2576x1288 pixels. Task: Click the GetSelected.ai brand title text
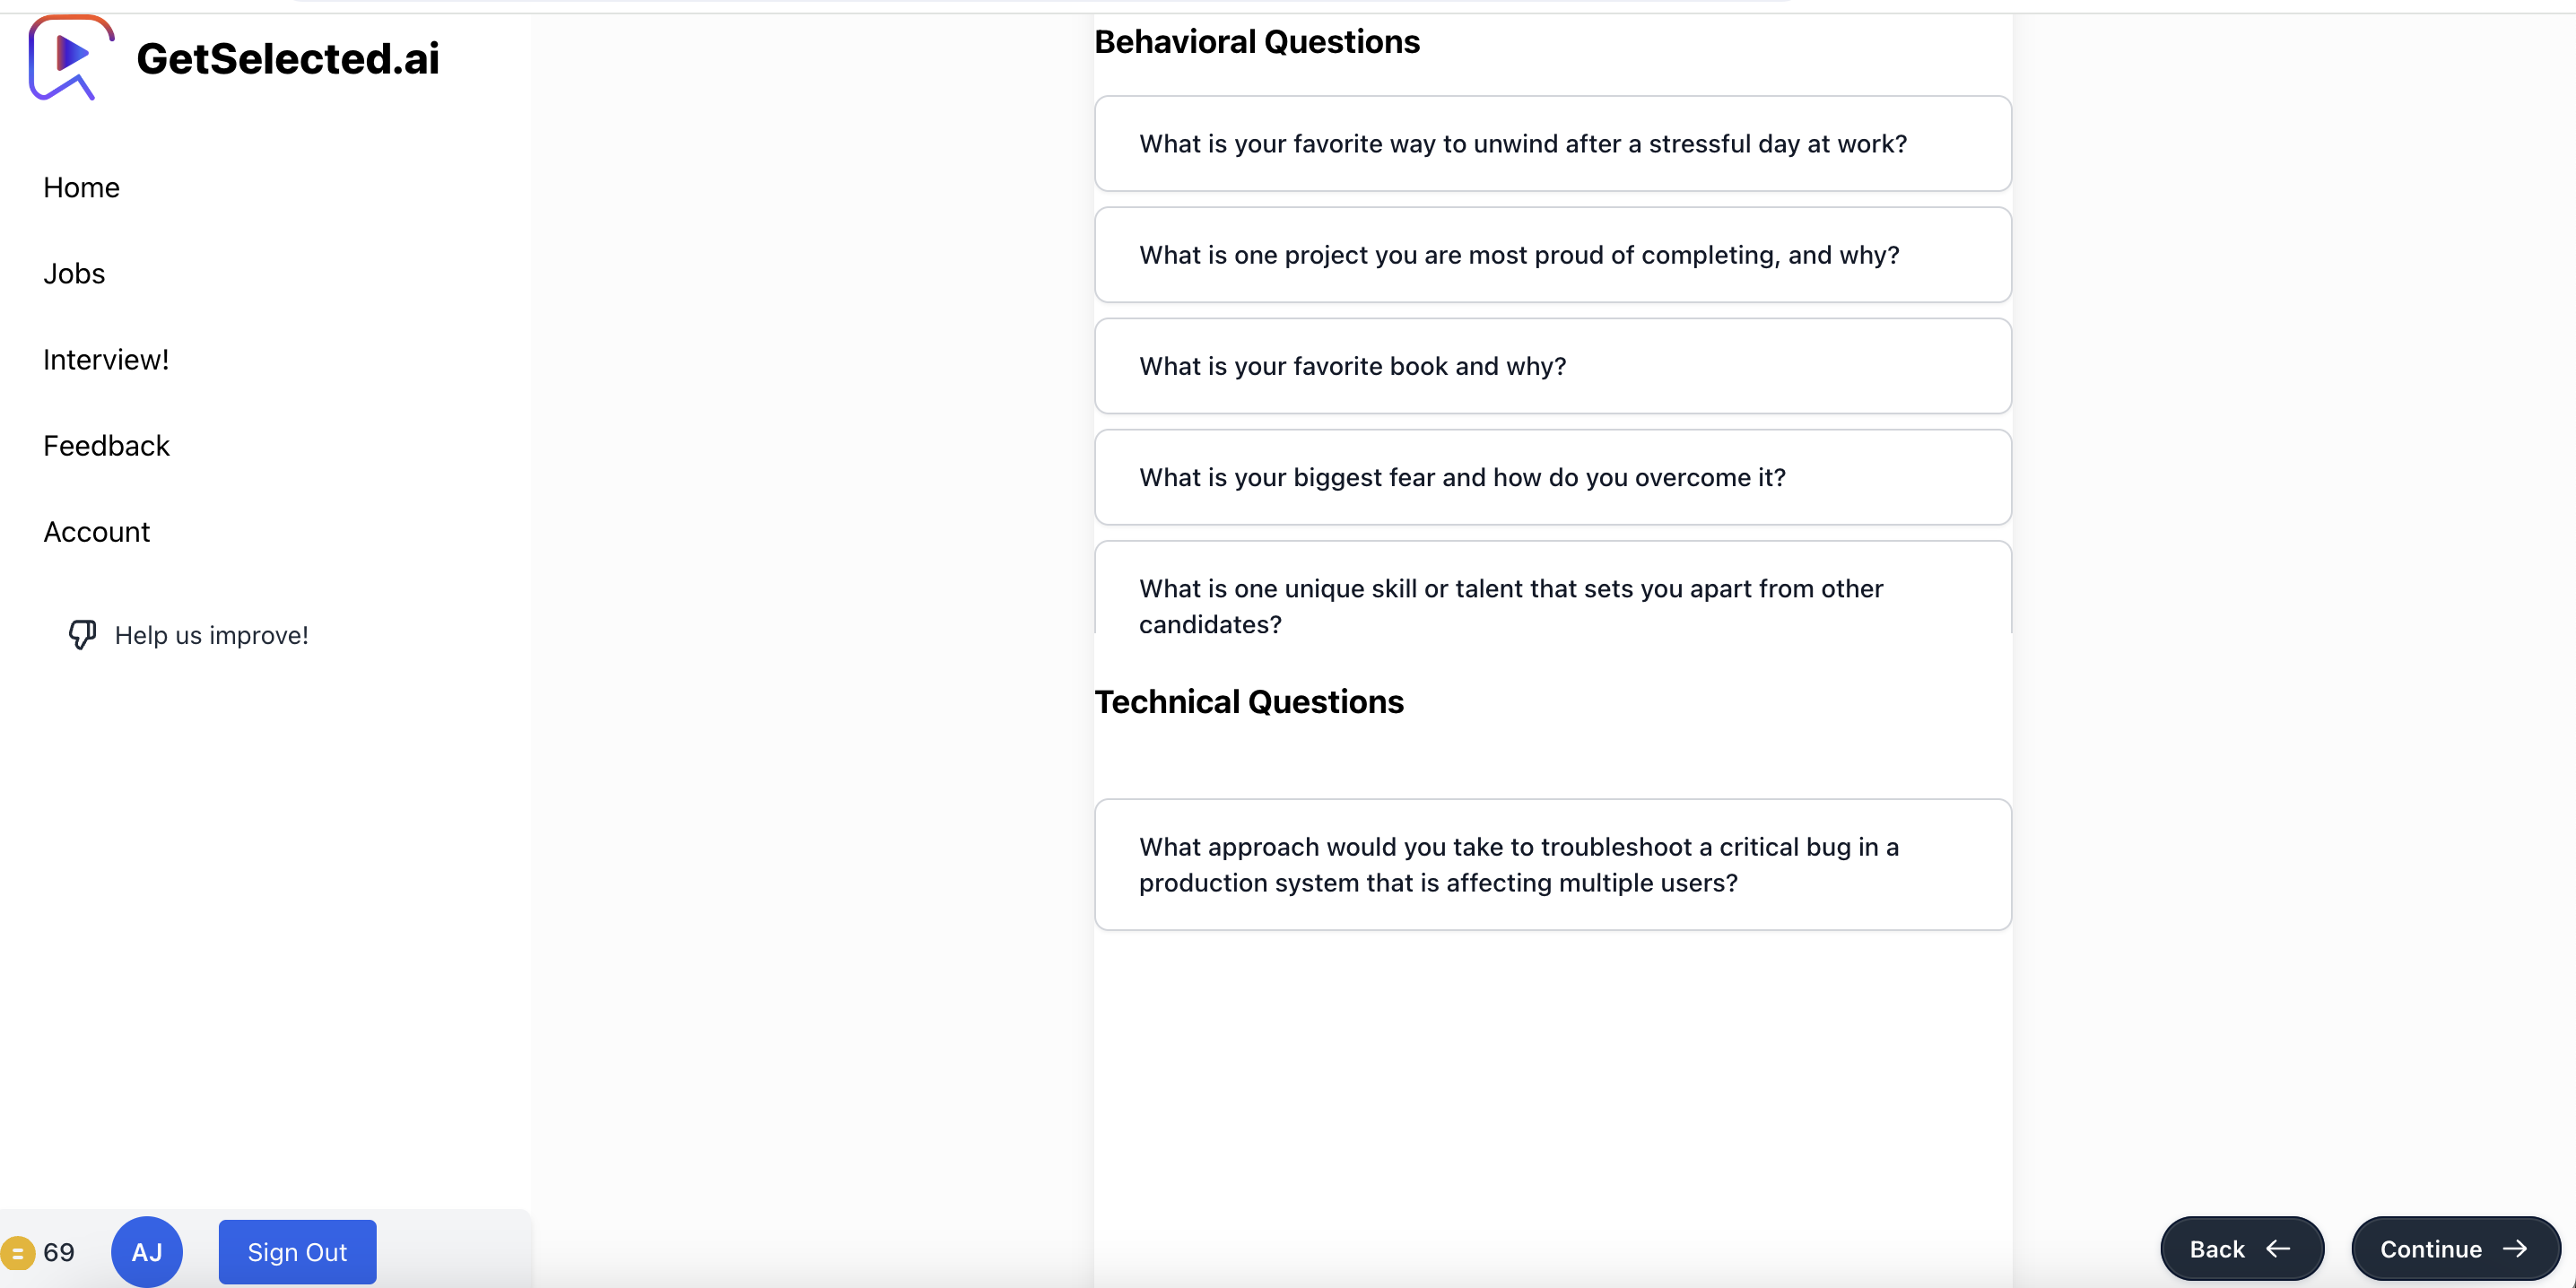pyautogui.click(x=288, y=58)
